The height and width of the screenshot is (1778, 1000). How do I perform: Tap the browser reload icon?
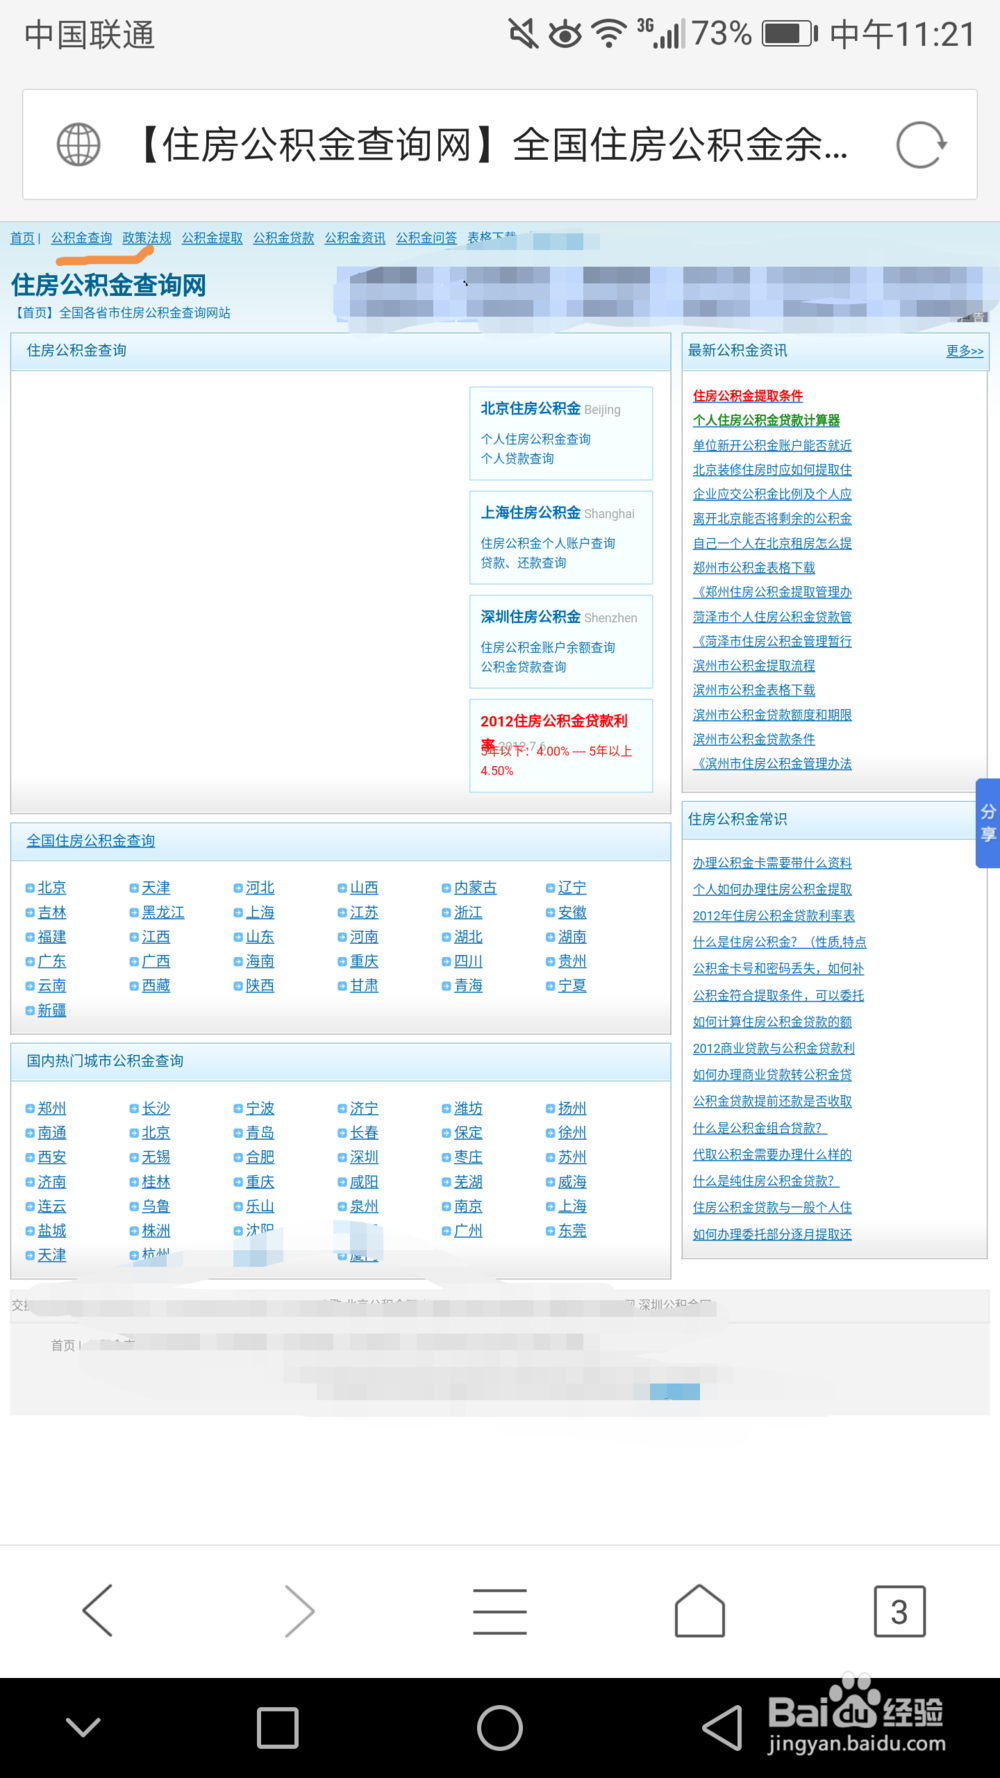pos(921,145)
